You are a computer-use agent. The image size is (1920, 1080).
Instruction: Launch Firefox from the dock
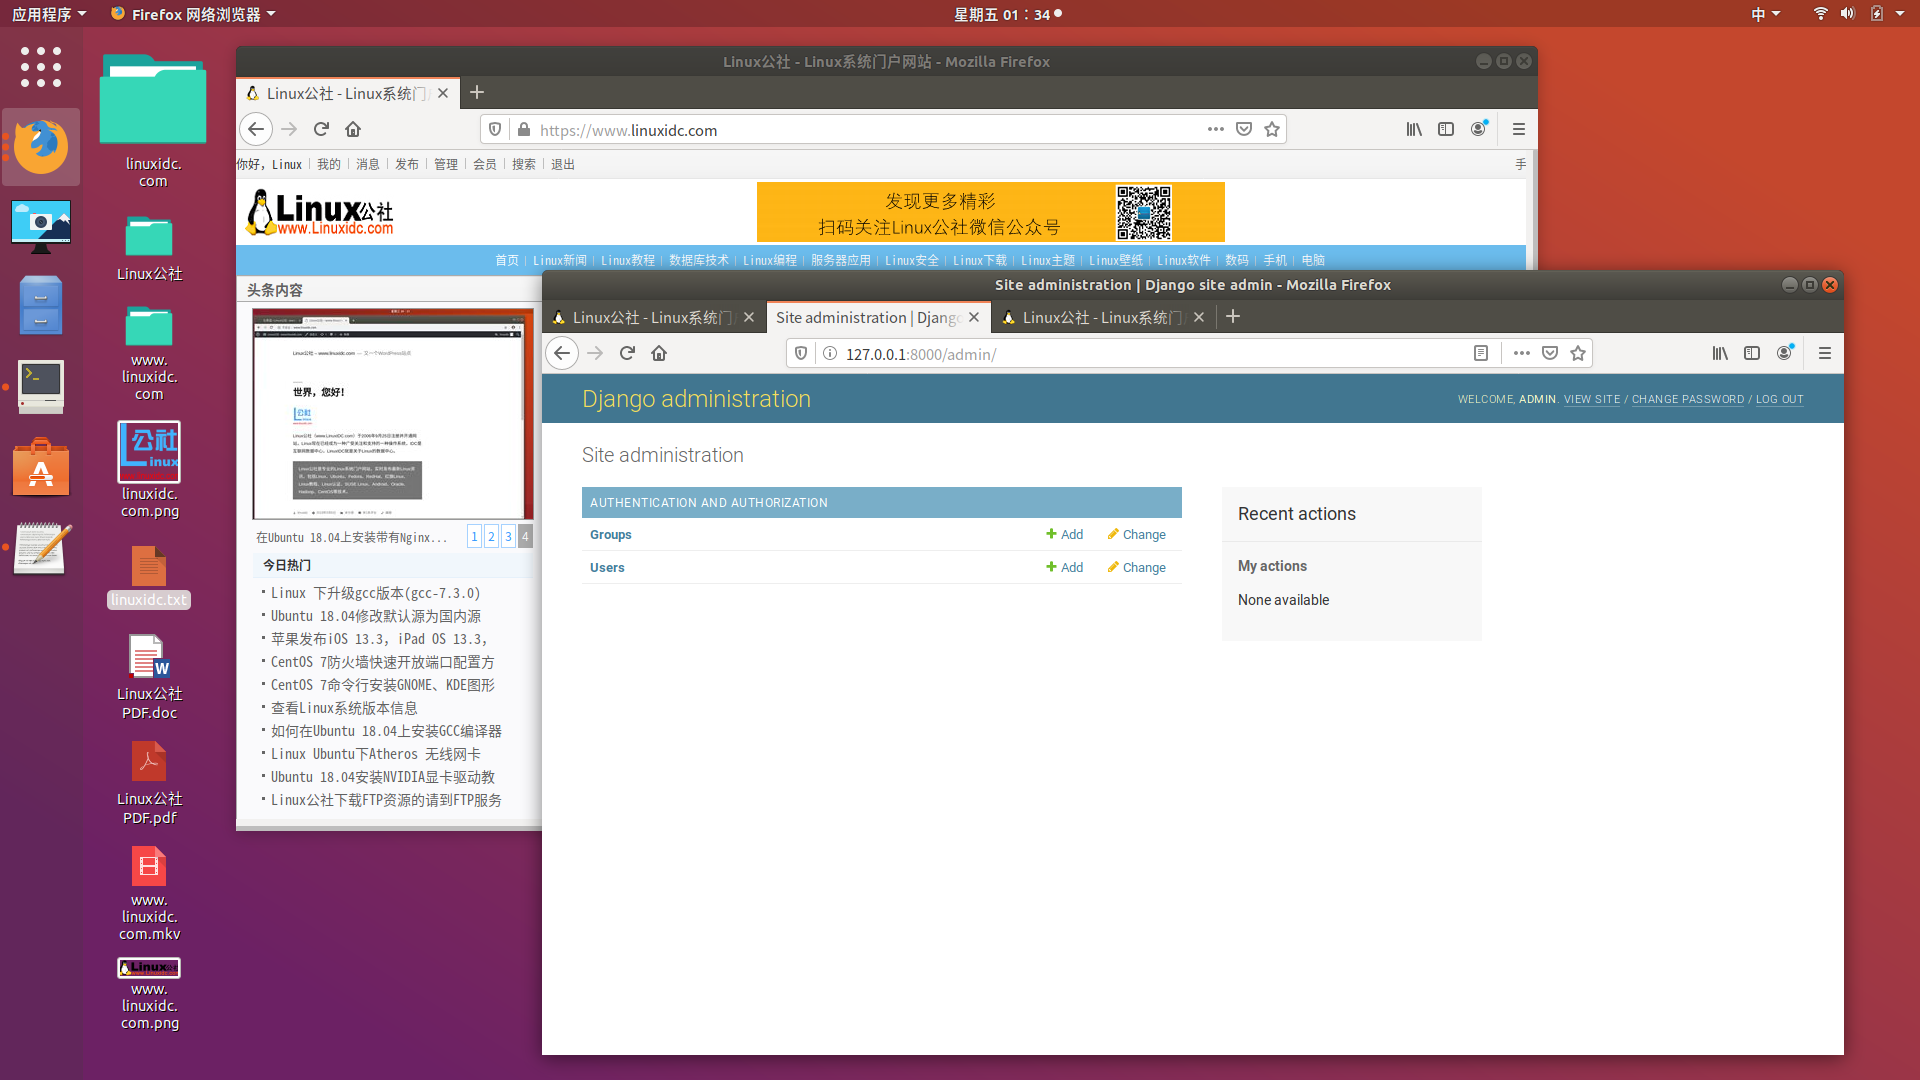point(41,147)
